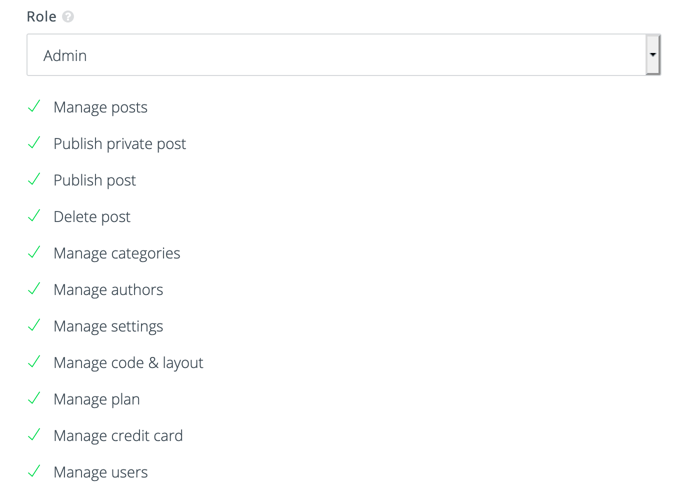This screenshot has width=700, height=495.
Task: Click the Role field label
Action: (42, 17)
